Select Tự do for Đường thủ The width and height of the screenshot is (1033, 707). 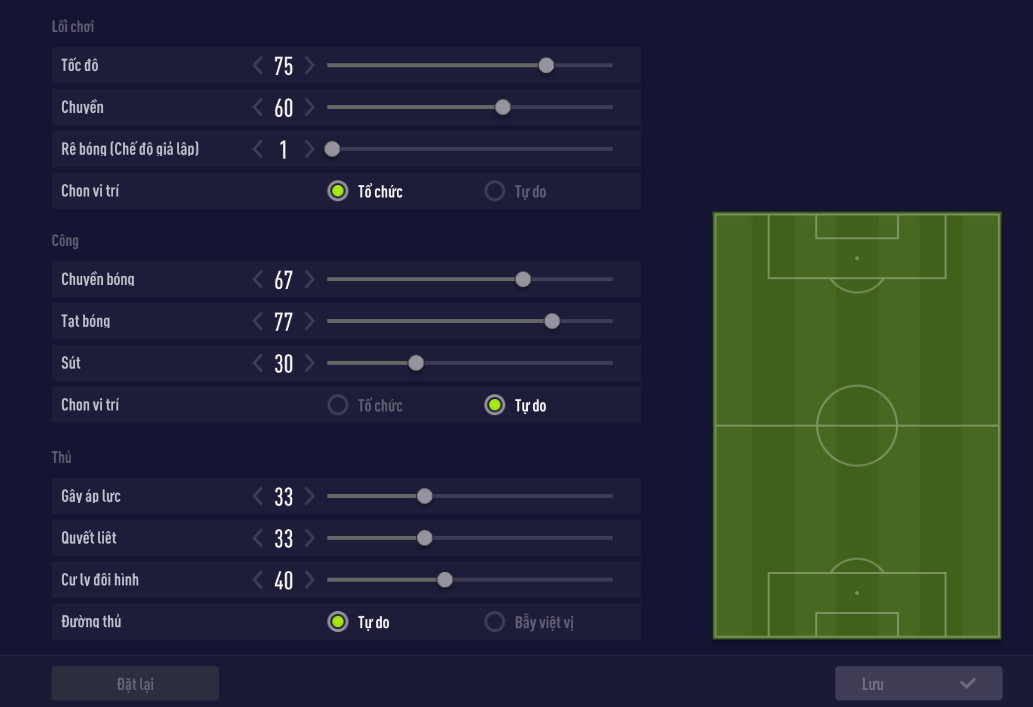click(x=338, y=622)
